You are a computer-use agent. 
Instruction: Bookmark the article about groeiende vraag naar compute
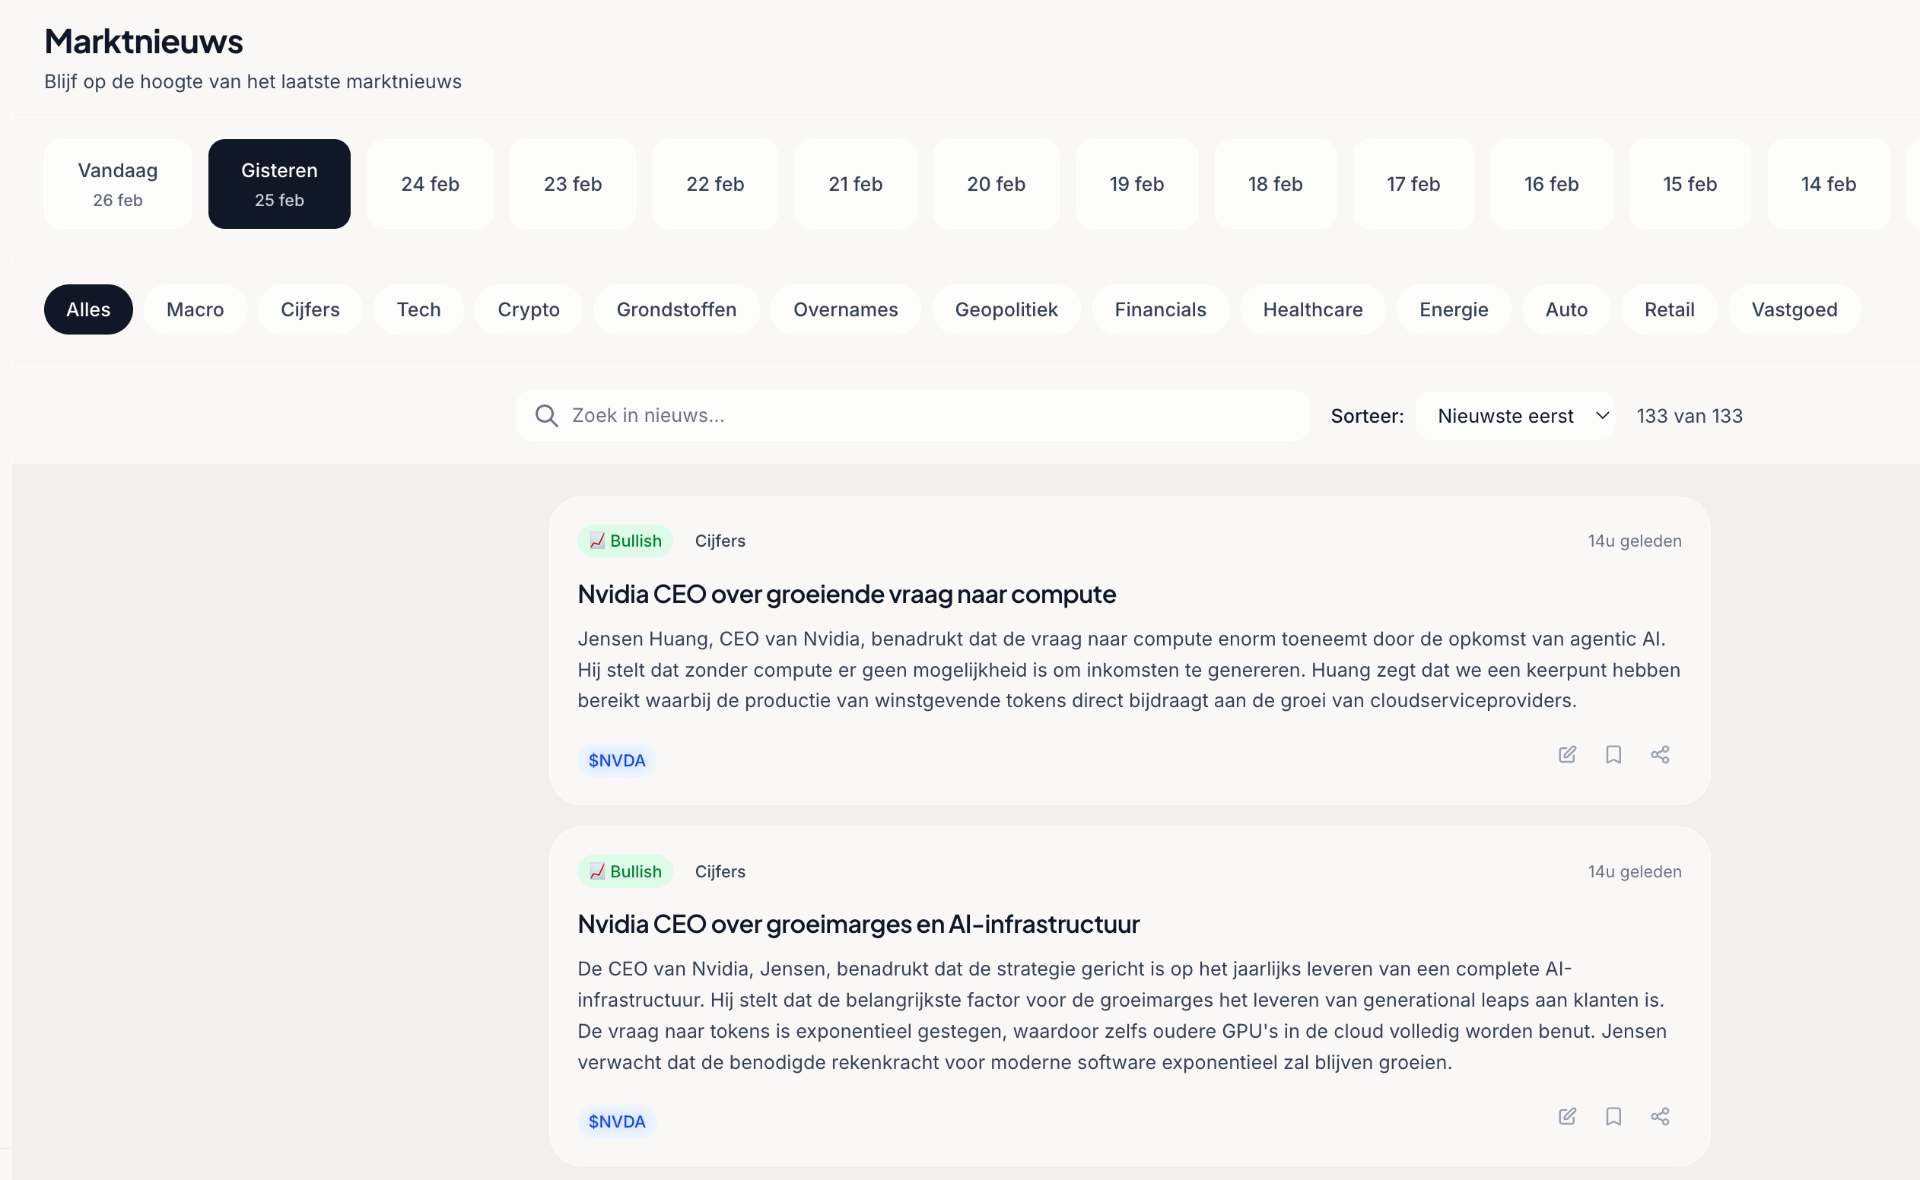tap(1613, 755)
